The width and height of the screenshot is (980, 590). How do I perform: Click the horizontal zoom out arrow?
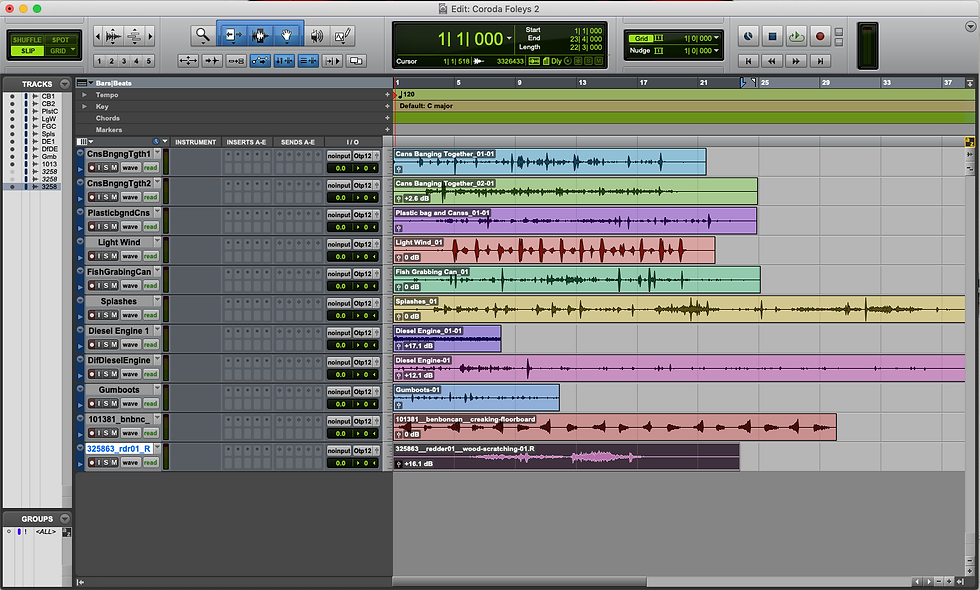(98, 36)
